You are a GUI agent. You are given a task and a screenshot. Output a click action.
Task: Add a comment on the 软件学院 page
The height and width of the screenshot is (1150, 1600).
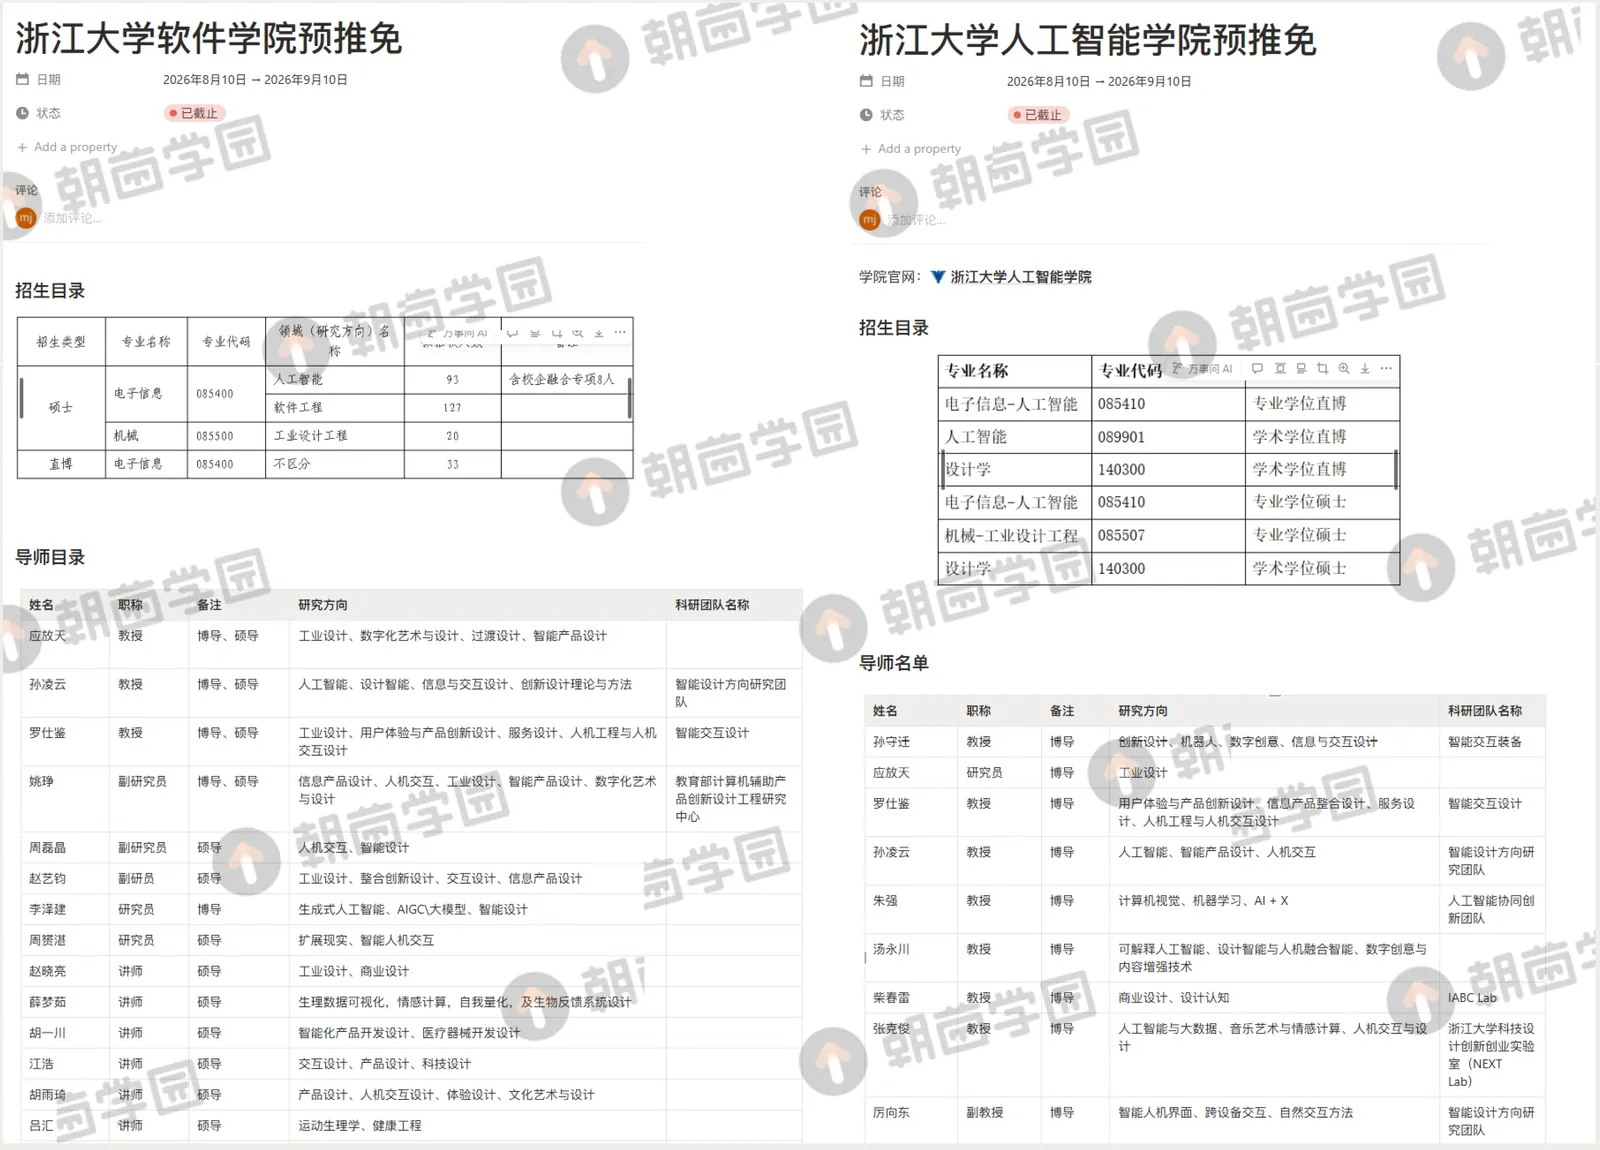coord(72,218)
